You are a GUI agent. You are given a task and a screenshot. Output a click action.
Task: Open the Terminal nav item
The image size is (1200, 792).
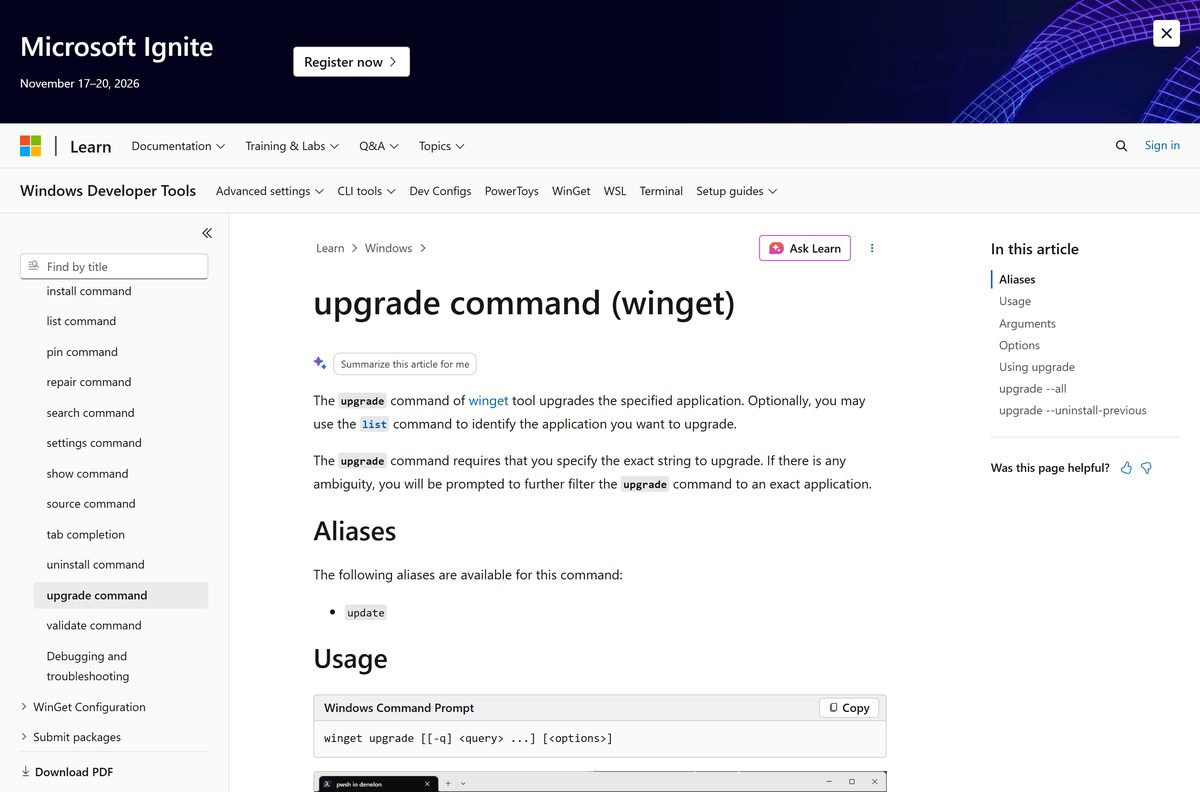pos(661,191)
